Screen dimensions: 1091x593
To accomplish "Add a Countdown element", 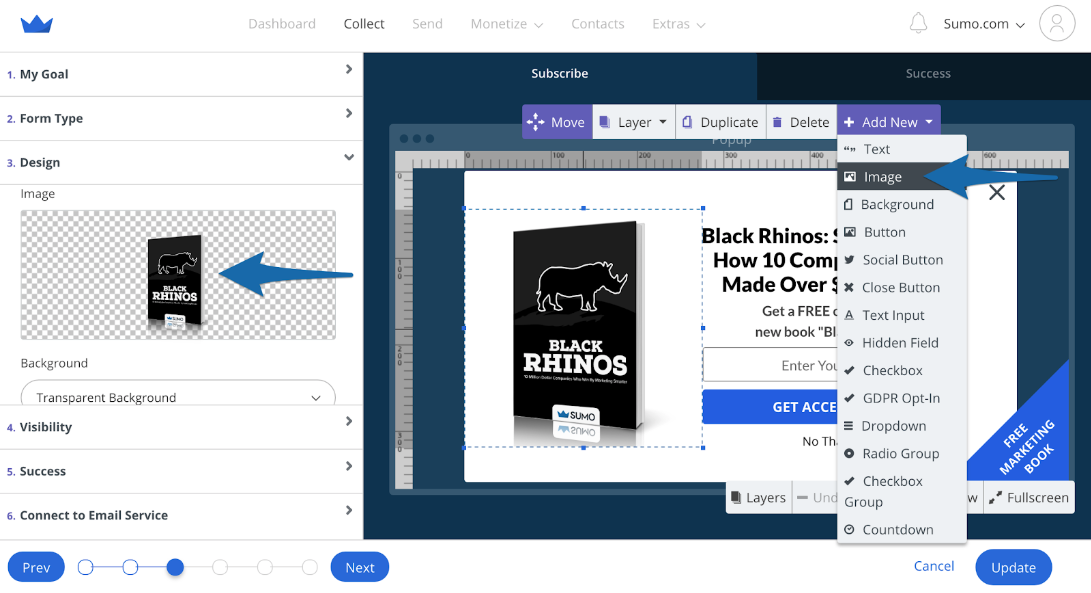I will 902,530.
